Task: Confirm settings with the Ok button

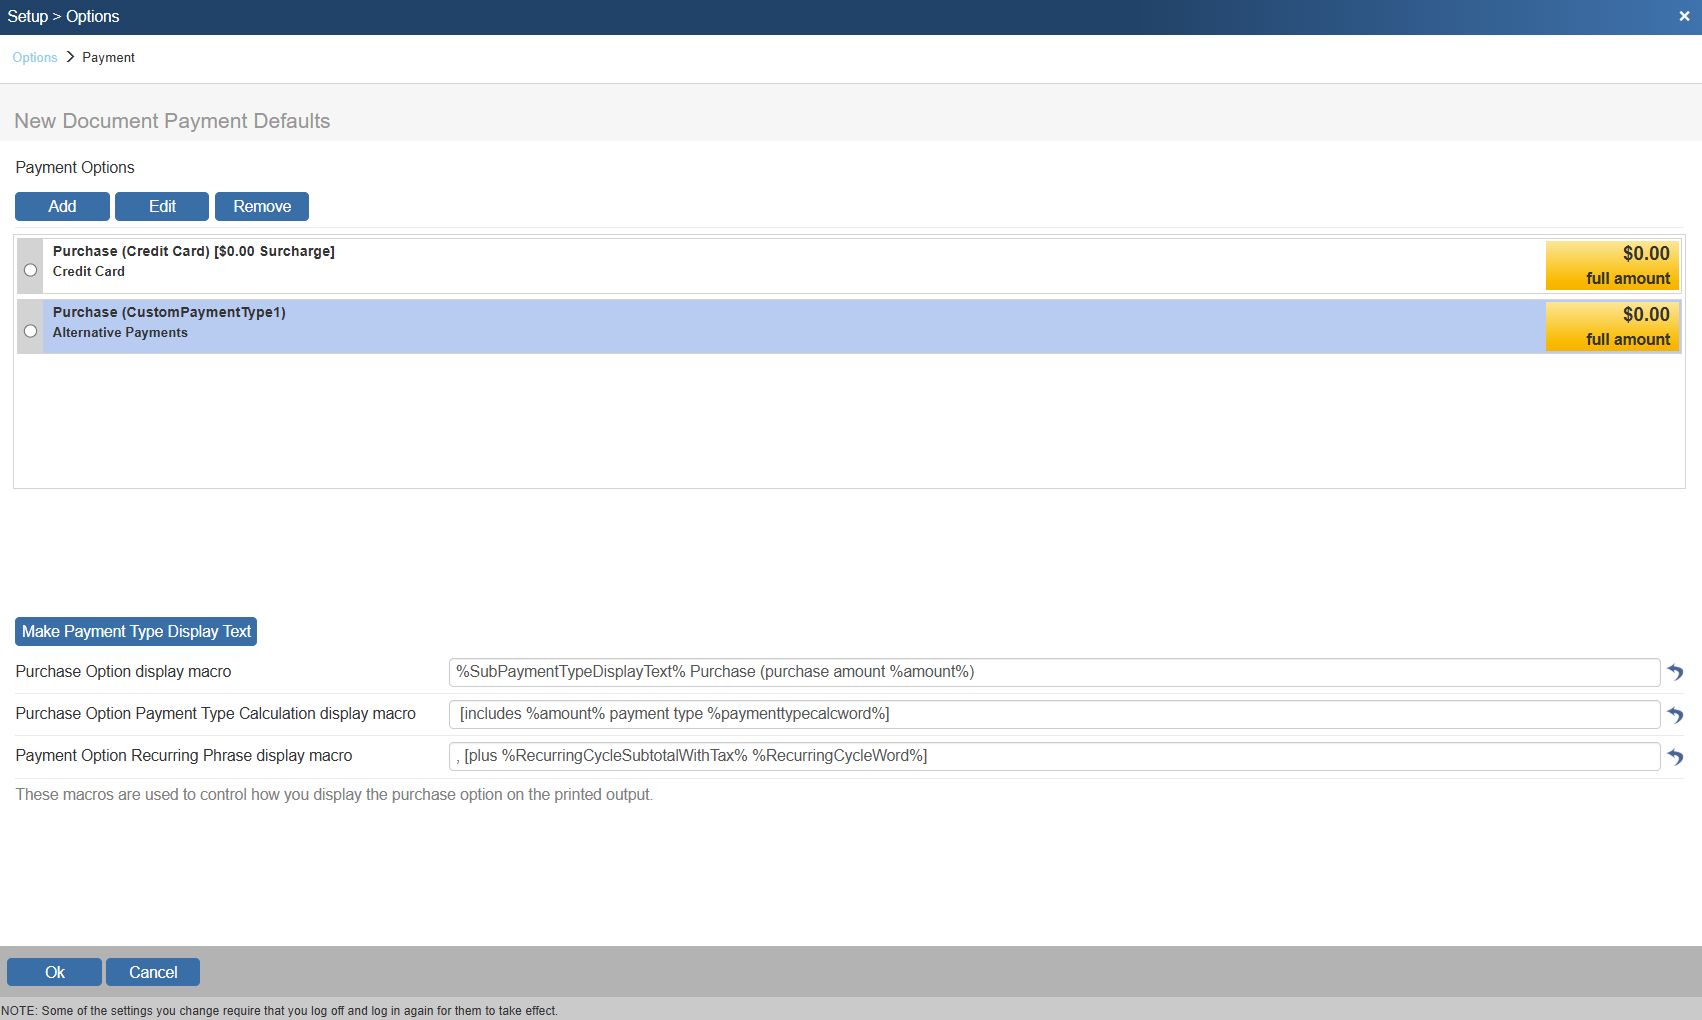Action: (54, 972)
